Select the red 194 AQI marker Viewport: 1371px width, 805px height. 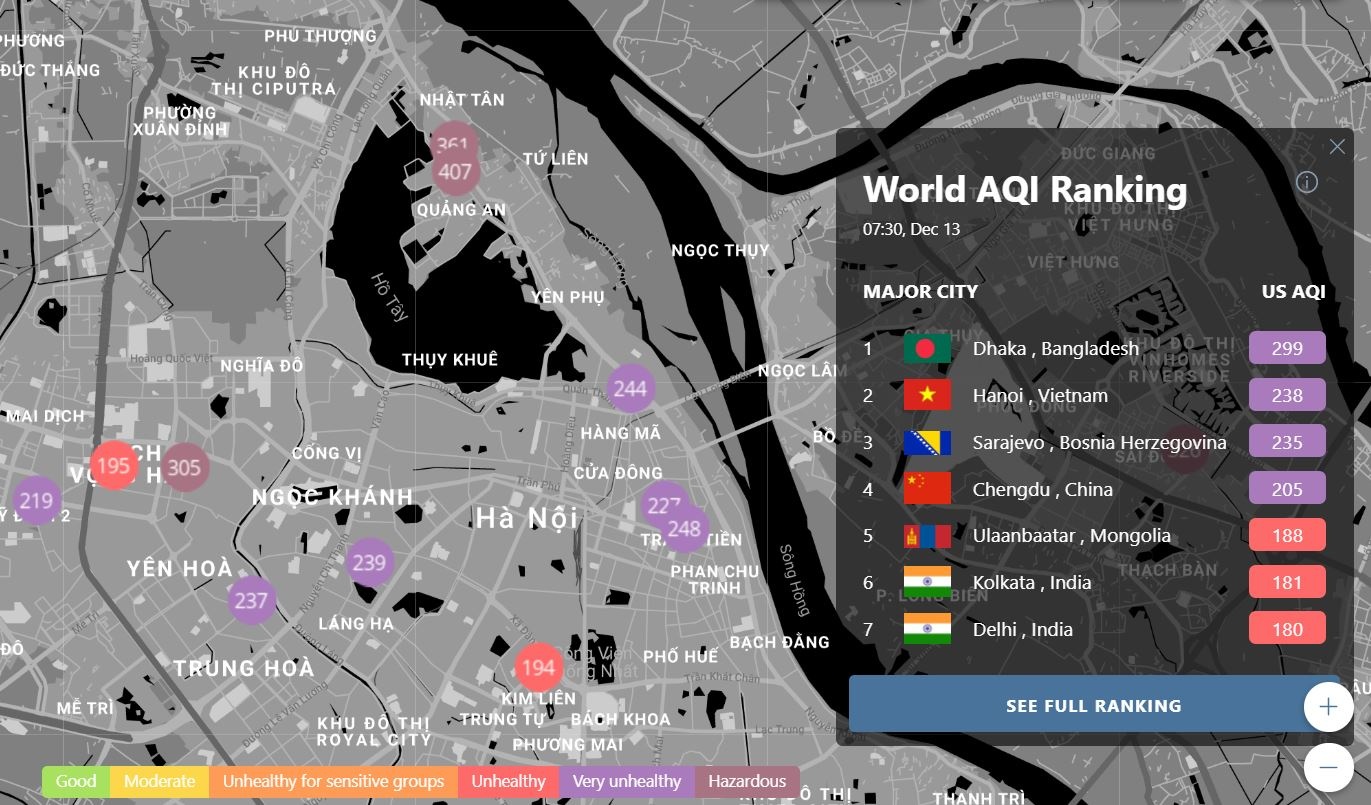pyautogui.click(x=538, y=668)
